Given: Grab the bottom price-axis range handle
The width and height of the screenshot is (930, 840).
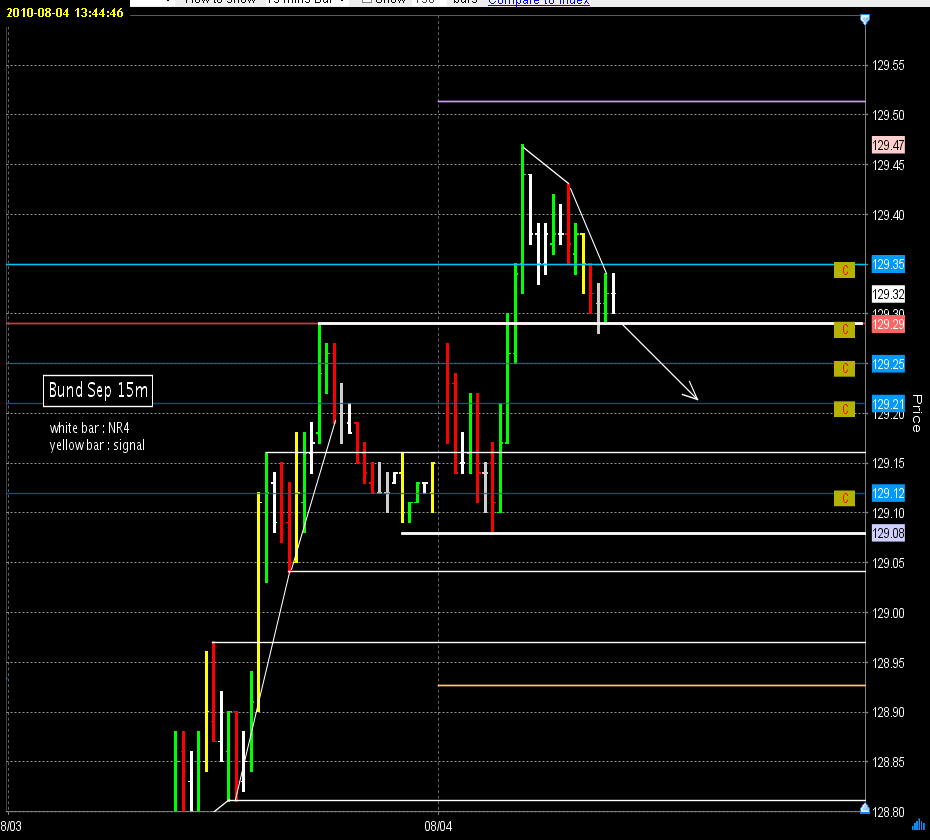Looking at the screenshot, I should pyautogui.click(x=865, y=808).
